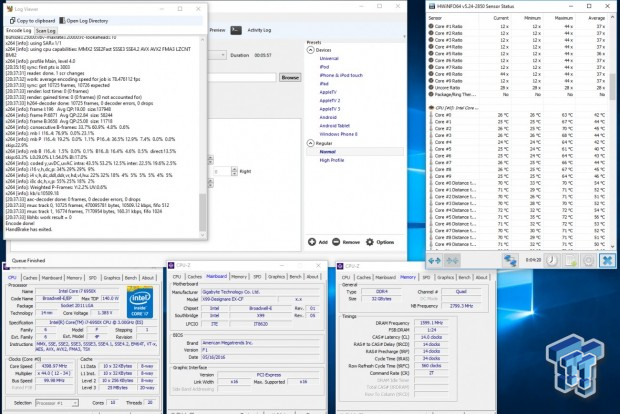
Task: Select the High Profile preset
Action: [332, 160]
